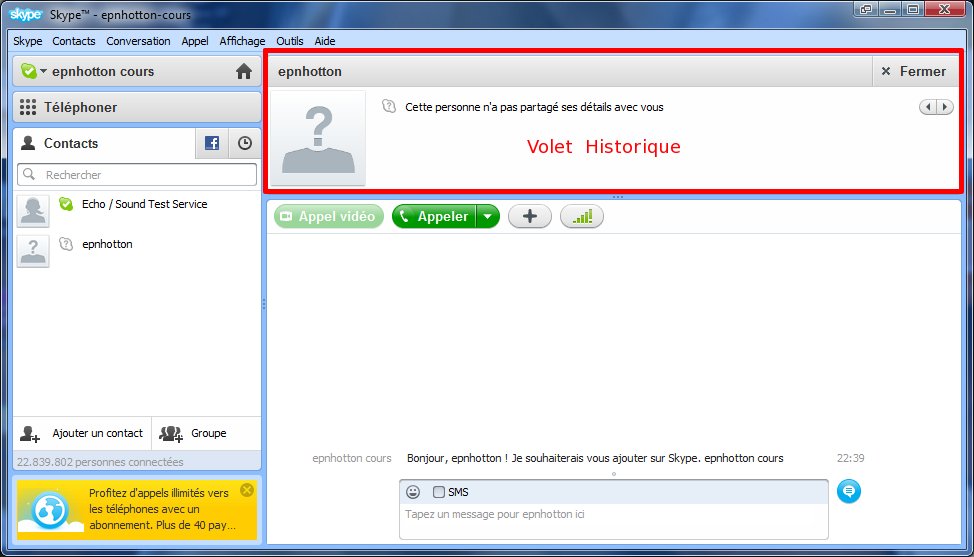
Task: Open the Contacts menu in the menu bar
Action: 74,41
